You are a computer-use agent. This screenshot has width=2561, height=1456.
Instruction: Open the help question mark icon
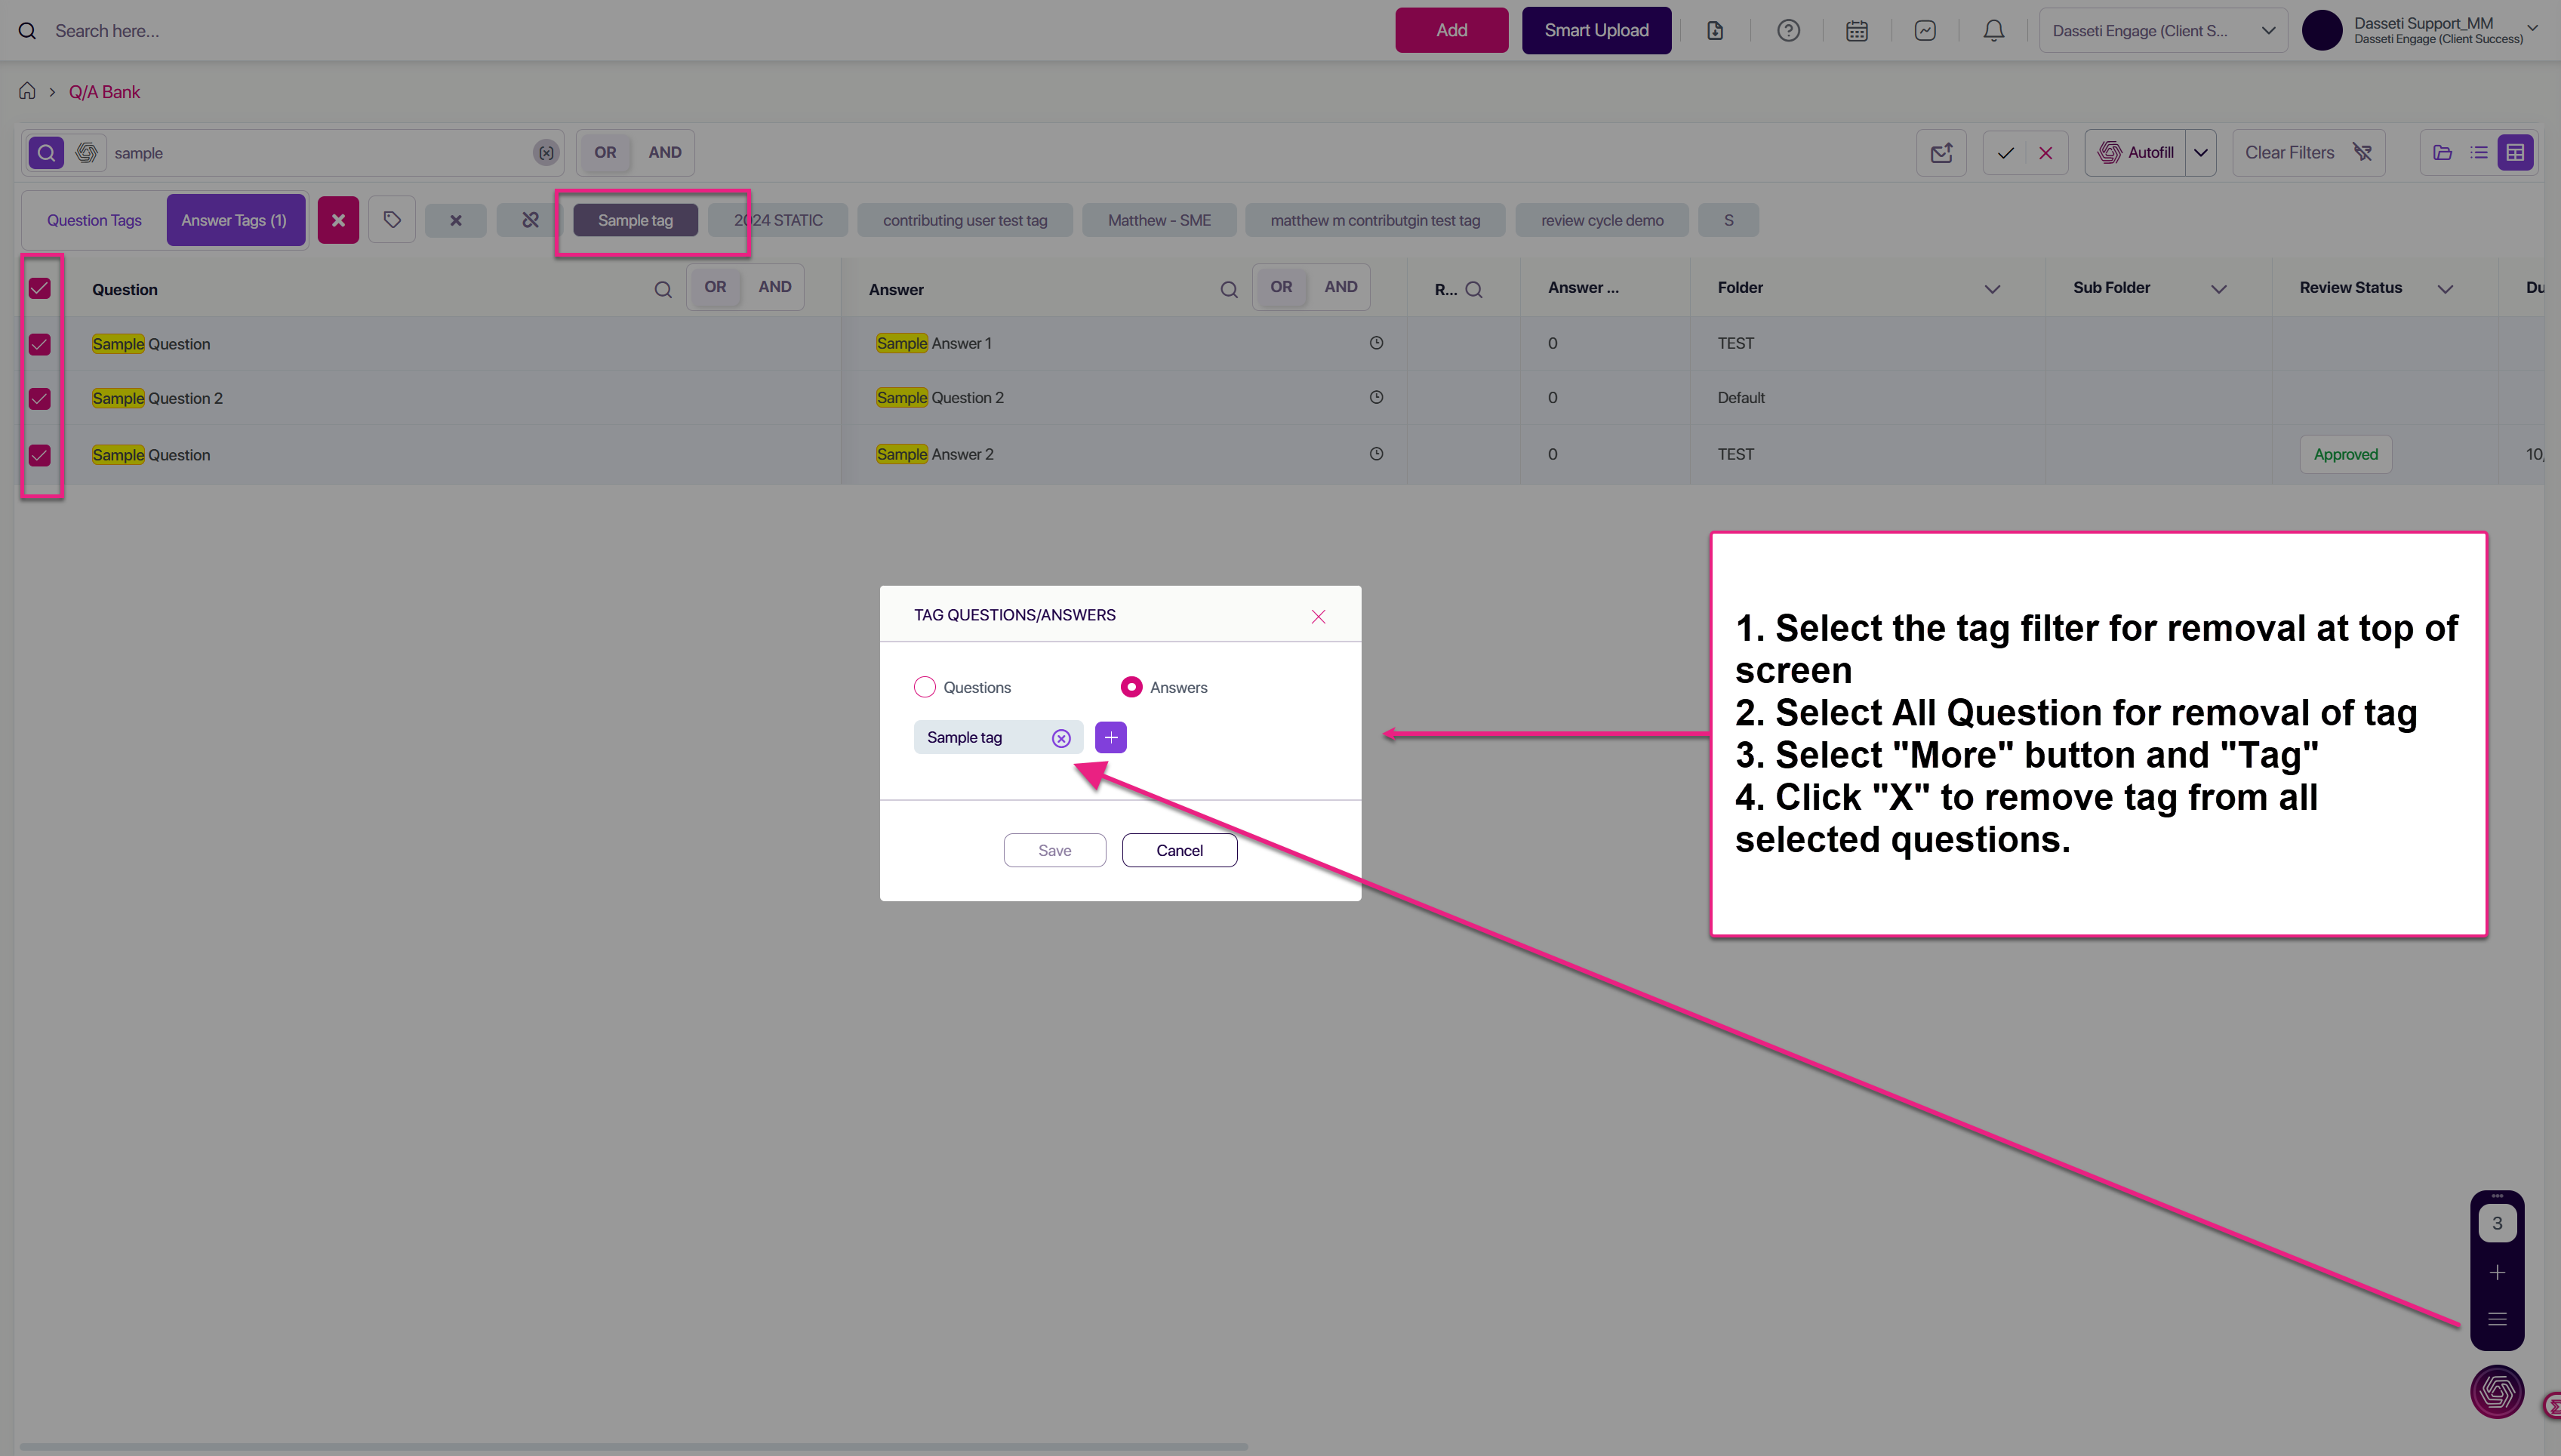coord(1788,31)
